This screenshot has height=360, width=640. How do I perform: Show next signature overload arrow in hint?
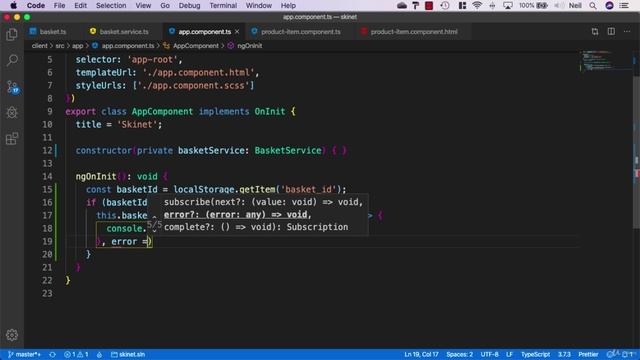pyautogui.click(x=154, y=231)
